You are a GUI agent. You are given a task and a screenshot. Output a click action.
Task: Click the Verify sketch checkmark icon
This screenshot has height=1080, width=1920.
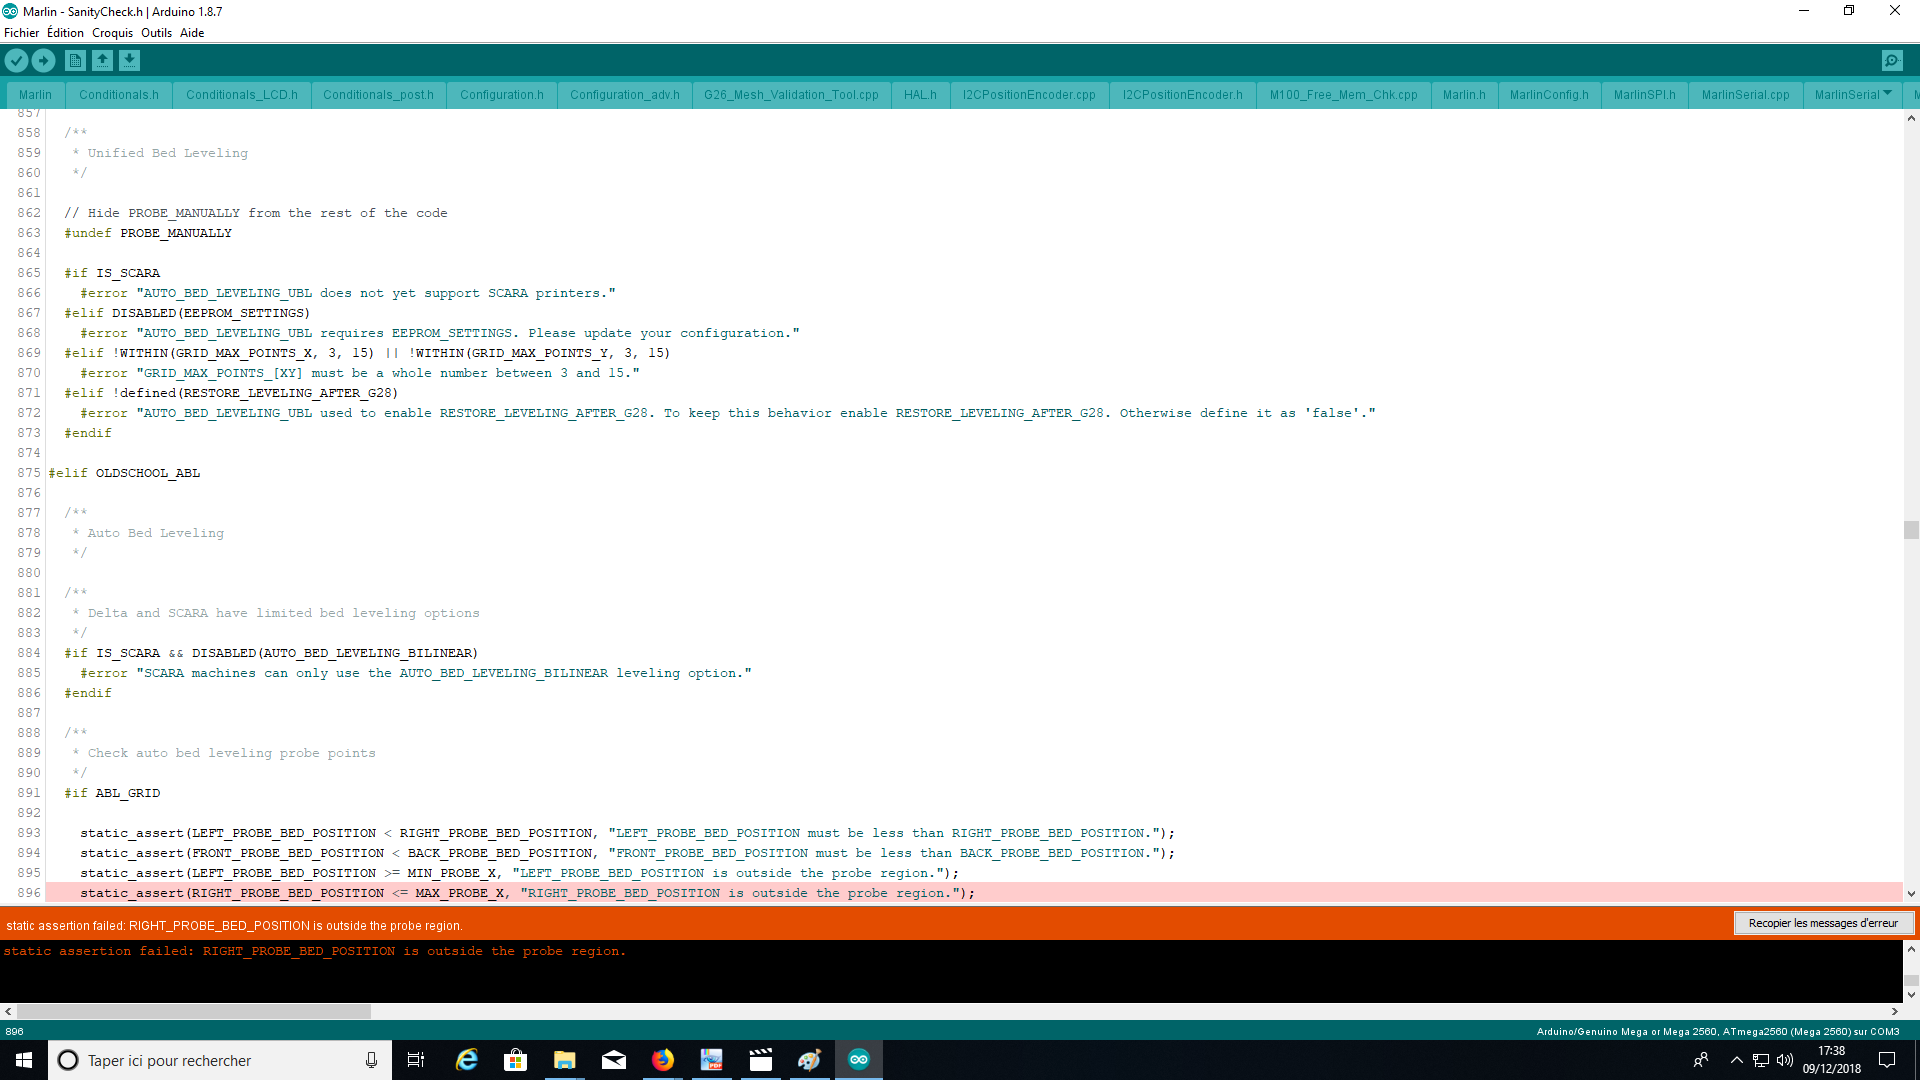pos(16,61)
